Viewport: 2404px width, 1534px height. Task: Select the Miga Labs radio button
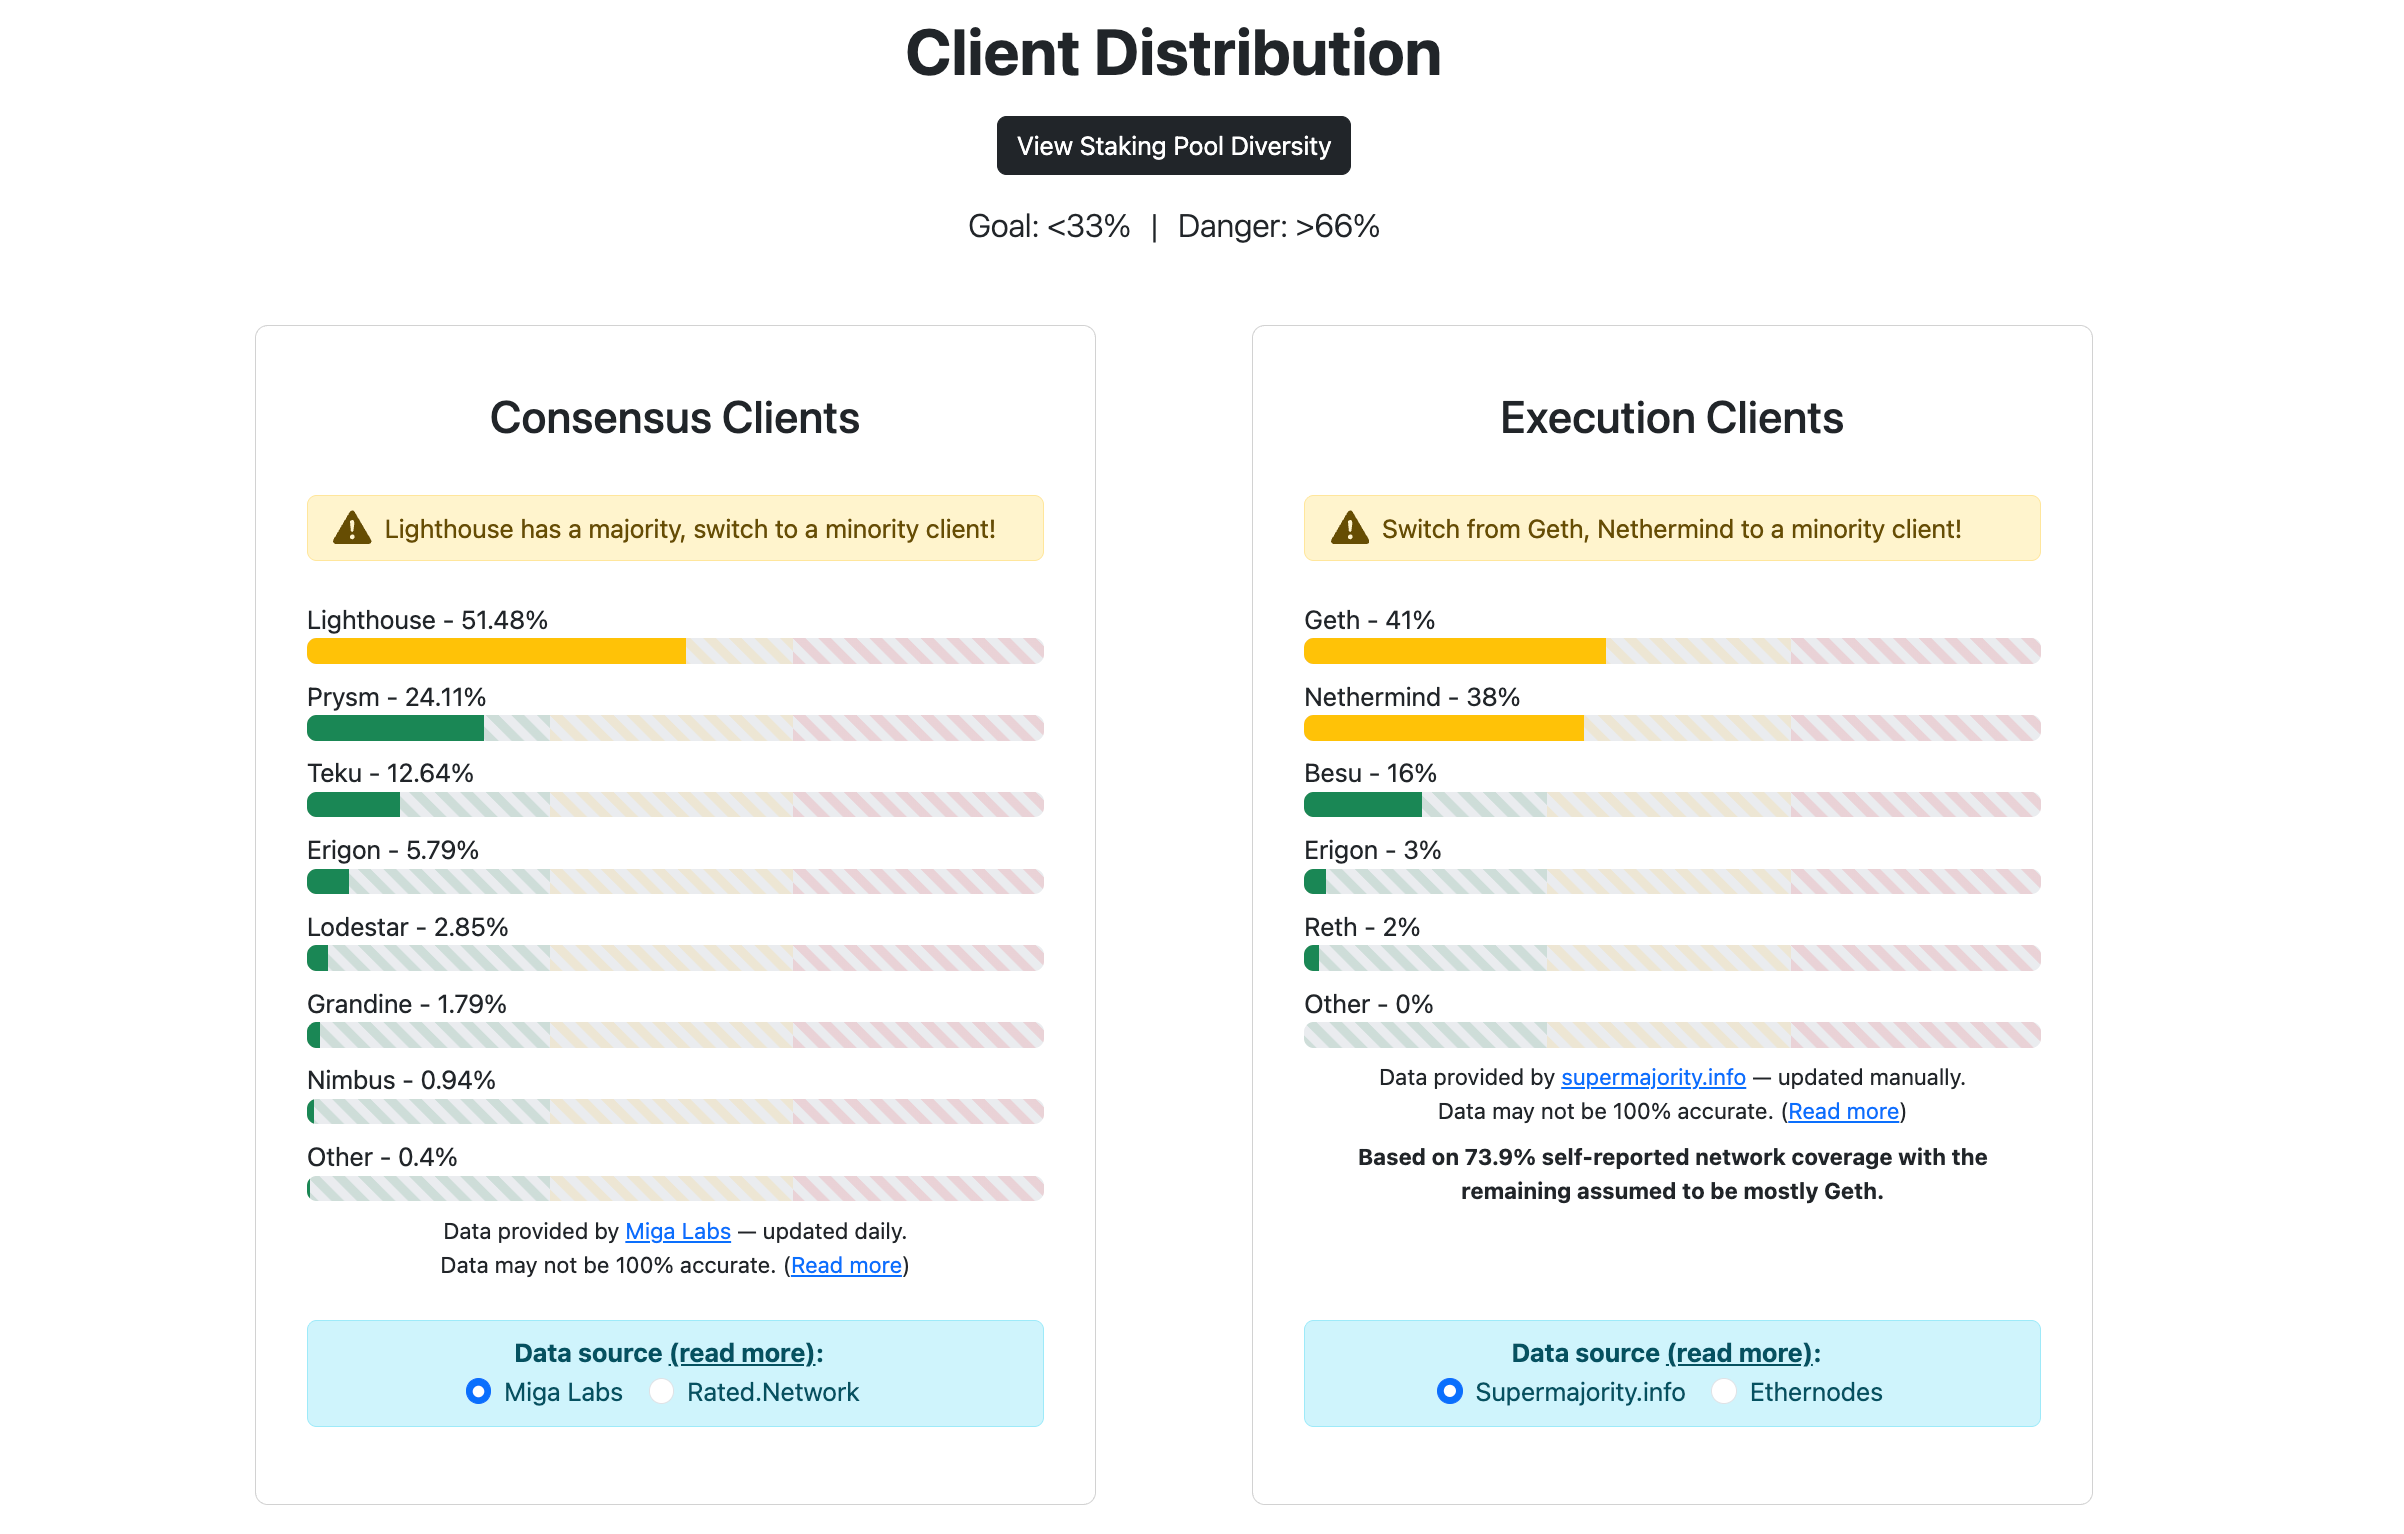point(479,1391)
